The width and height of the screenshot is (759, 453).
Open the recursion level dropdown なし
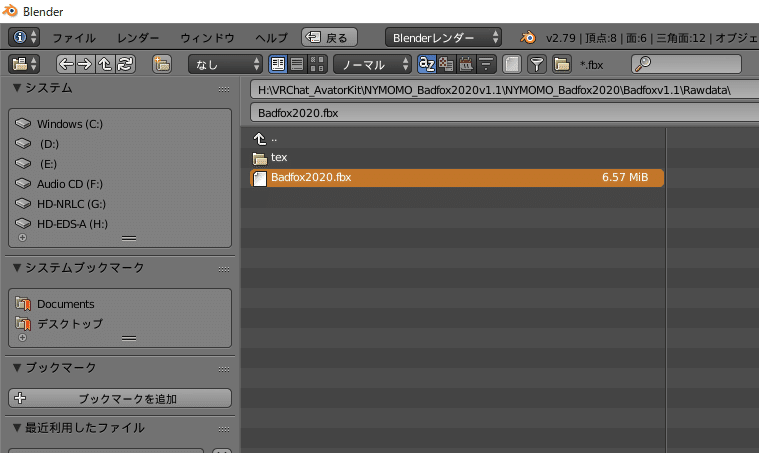coord(226,64)
